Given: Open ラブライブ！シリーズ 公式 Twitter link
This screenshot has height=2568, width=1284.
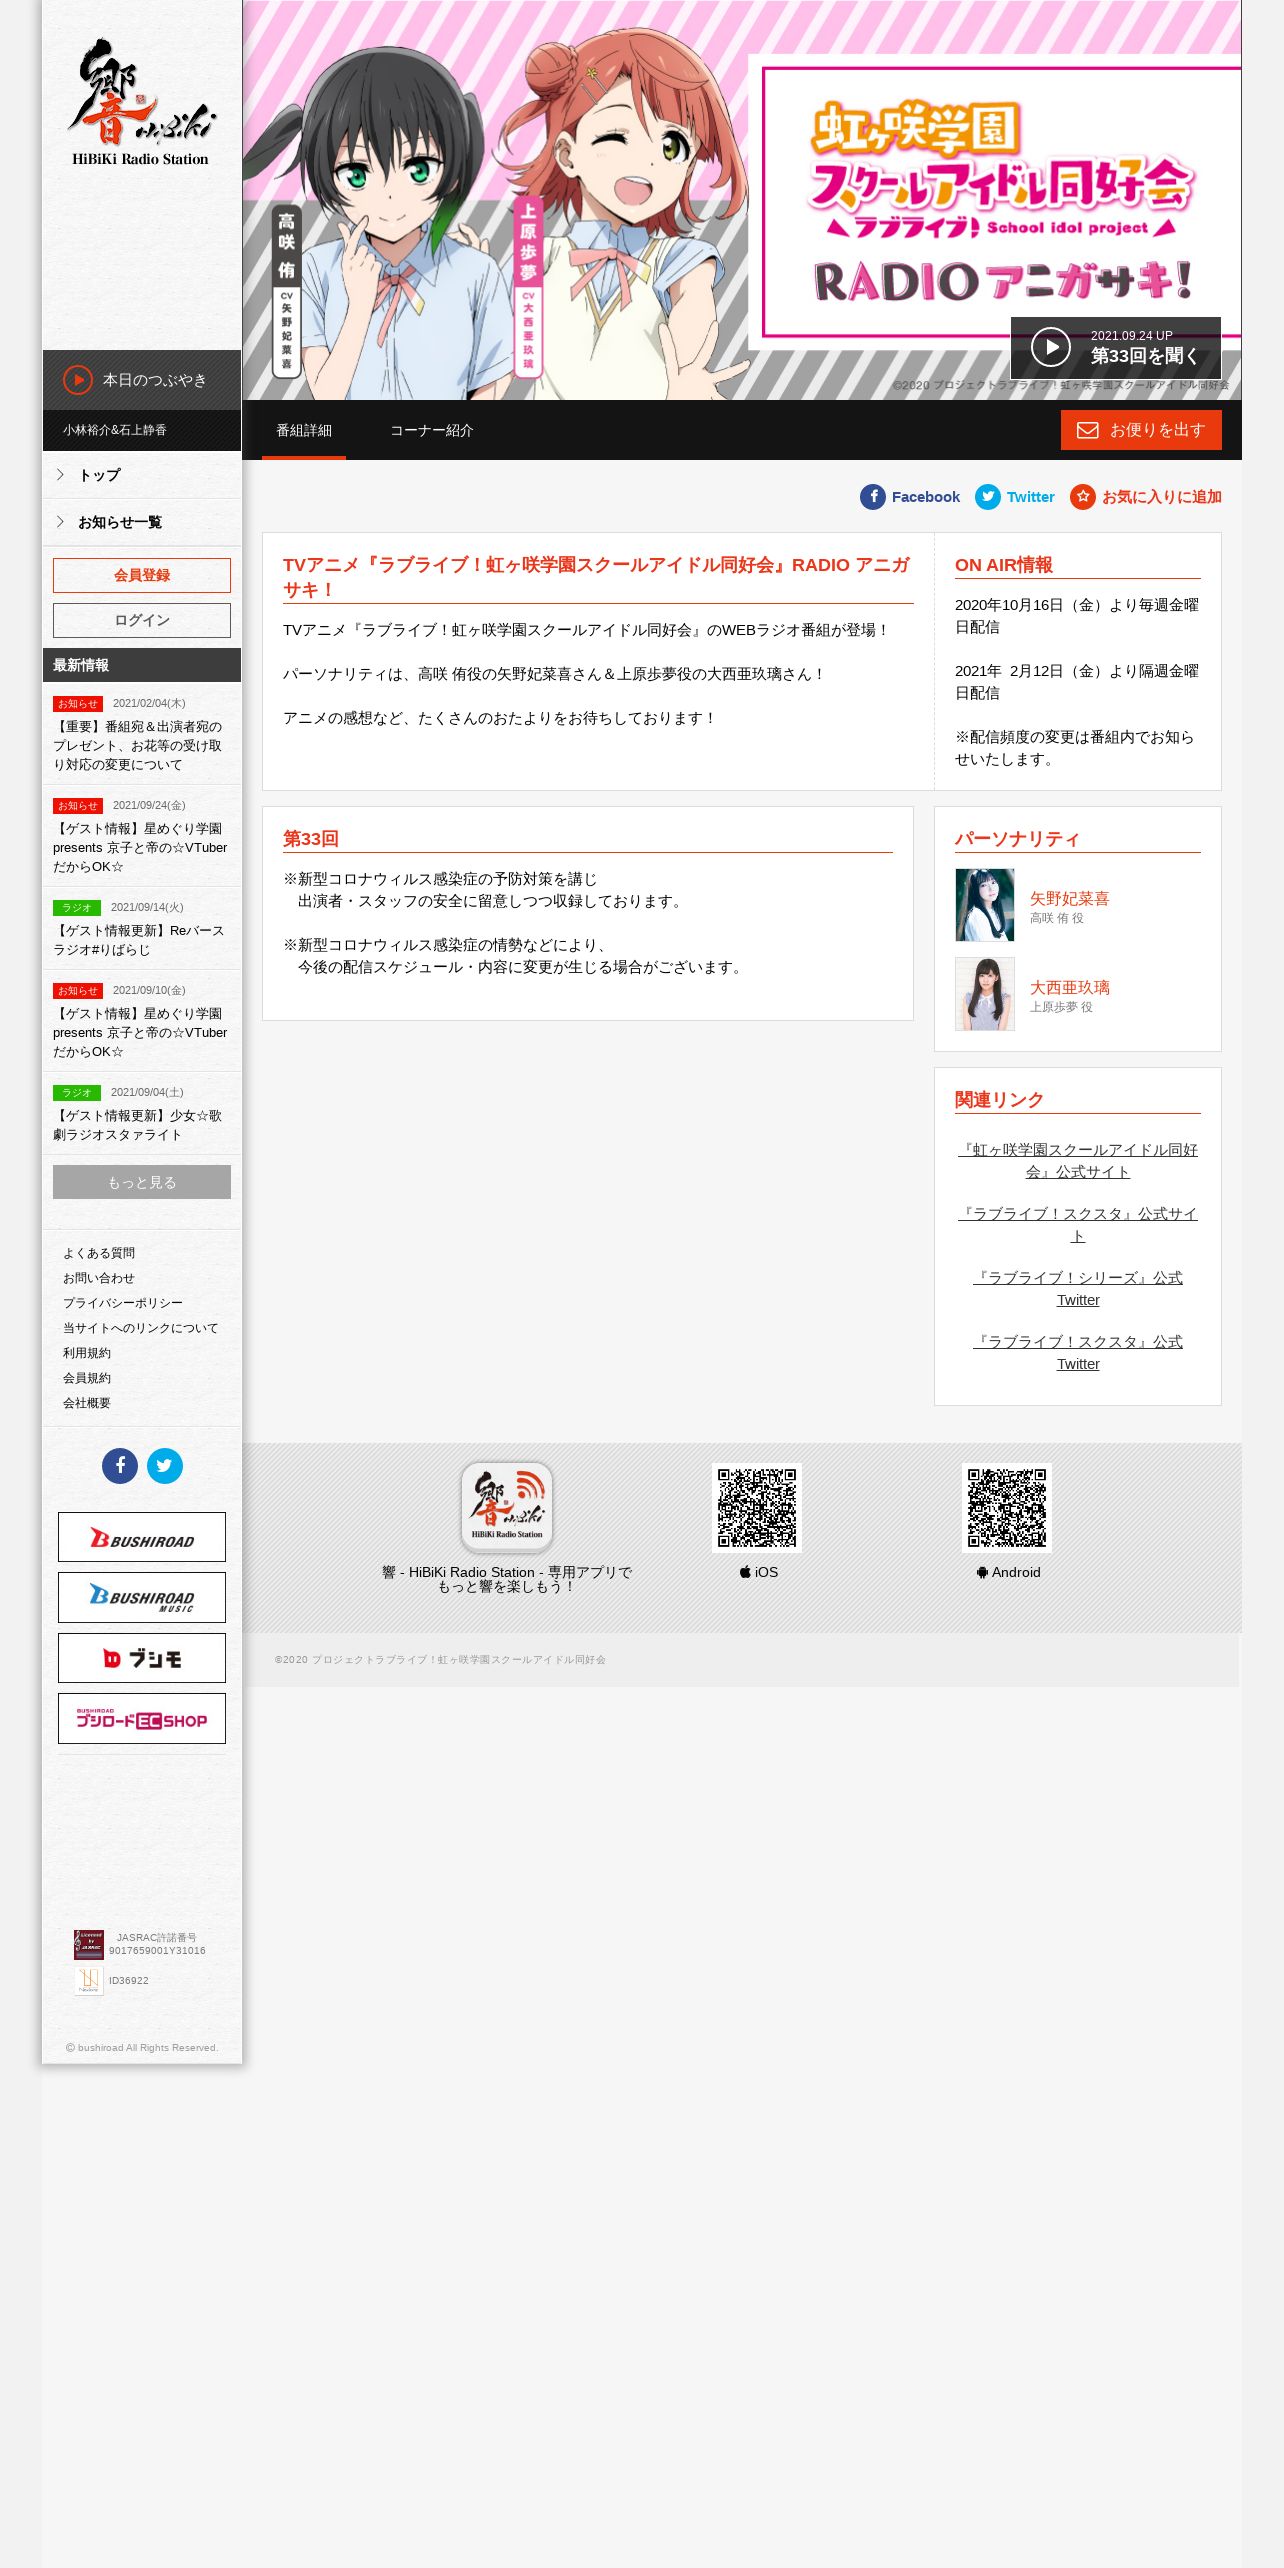Looking at the screenshot, I should click(x=1078, y=1289).
